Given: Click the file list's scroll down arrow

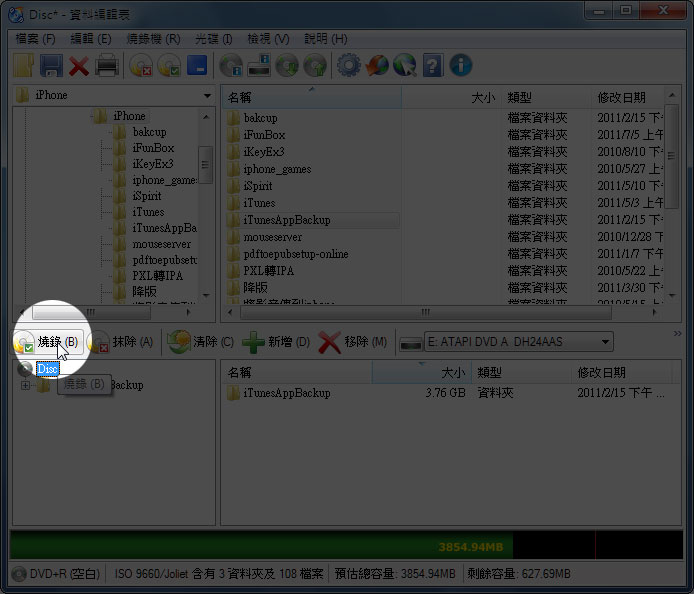Looking at the screenshot, I should coord(672,295).
